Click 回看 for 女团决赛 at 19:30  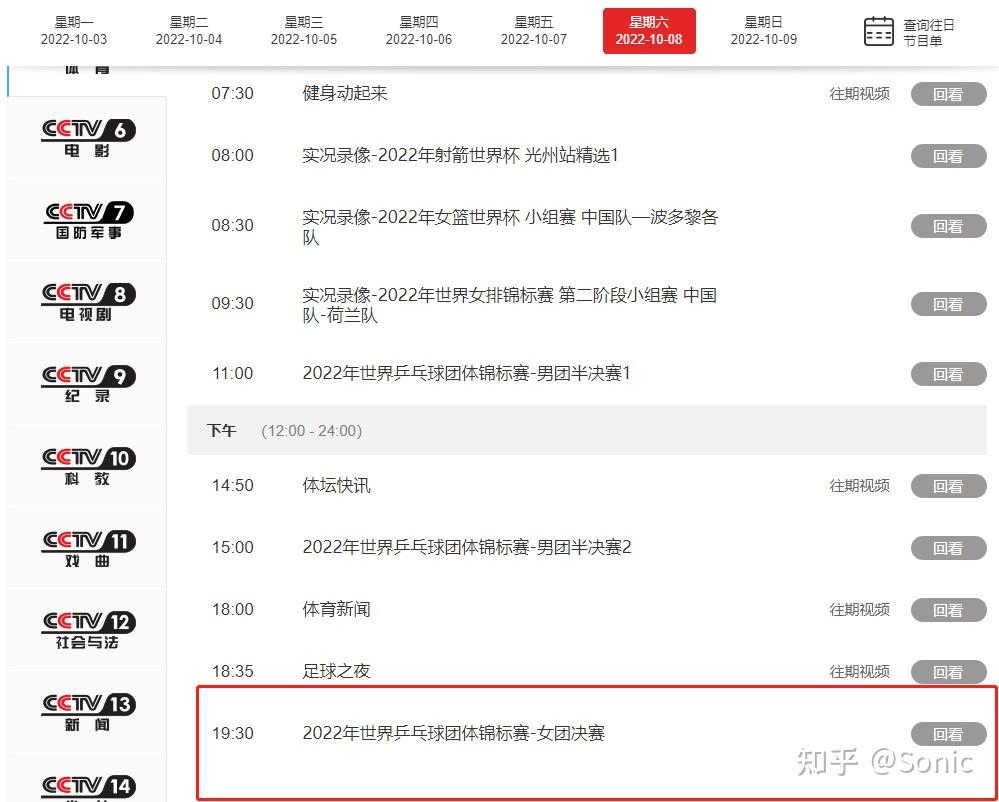pos(948,734)
